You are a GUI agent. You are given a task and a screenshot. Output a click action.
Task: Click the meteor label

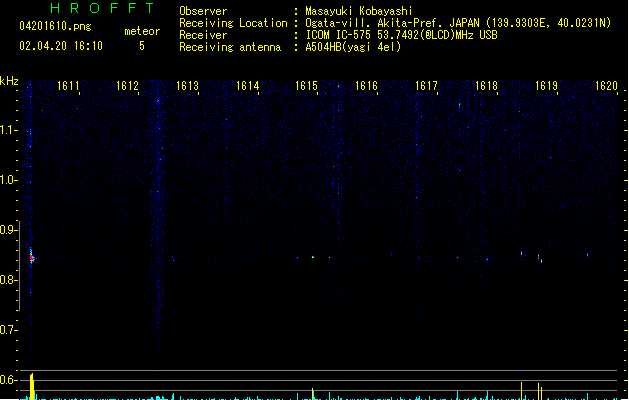(142, 31)
